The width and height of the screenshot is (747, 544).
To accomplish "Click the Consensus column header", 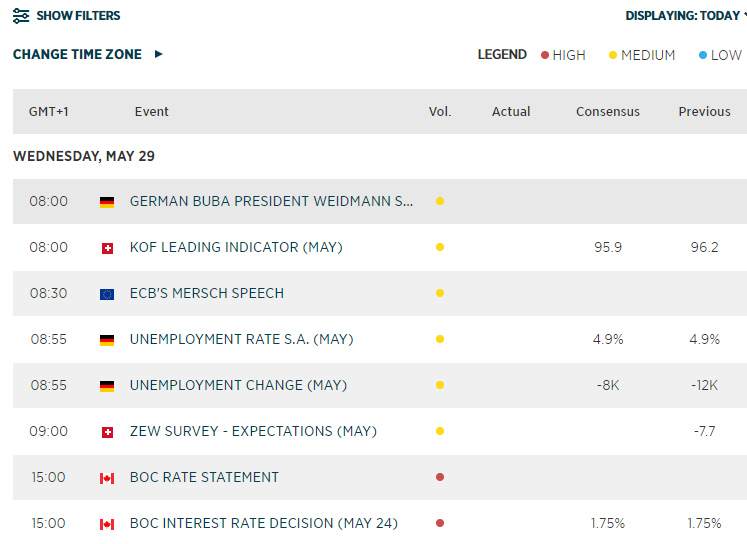I will (607, 112).
